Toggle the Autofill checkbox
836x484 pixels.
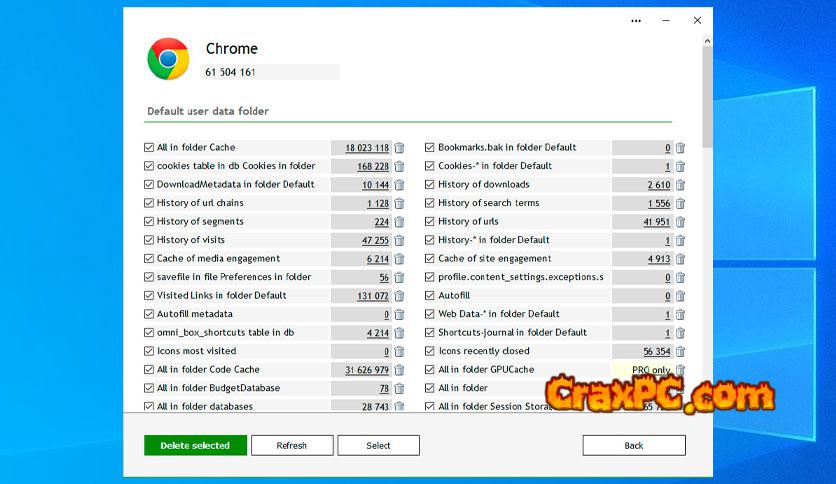tap(430, 296)
